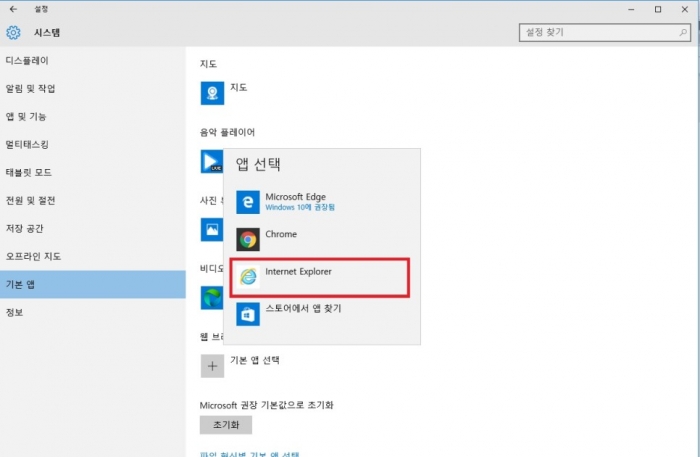Click the music player app icon
Image resolution: width=700 pixels, height=457 pixels.
pos(211,161)
